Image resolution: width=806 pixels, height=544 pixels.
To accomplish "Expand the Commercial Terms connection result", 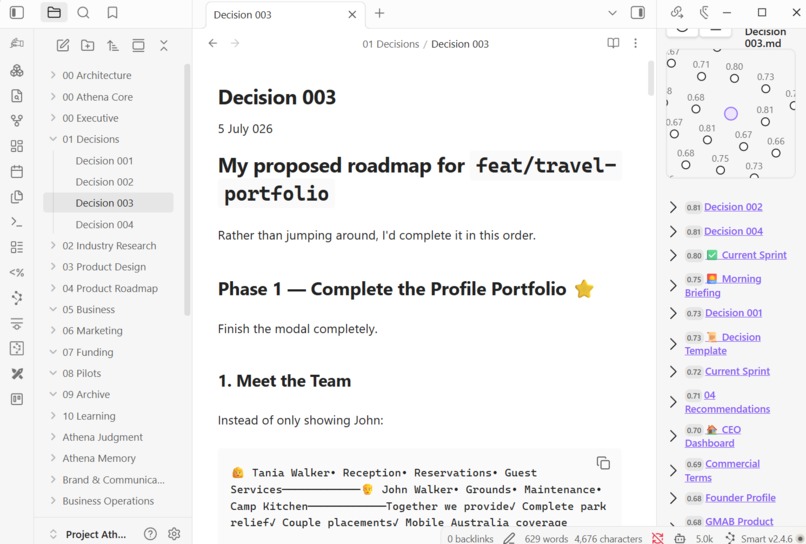I will [x=673, y=470].
